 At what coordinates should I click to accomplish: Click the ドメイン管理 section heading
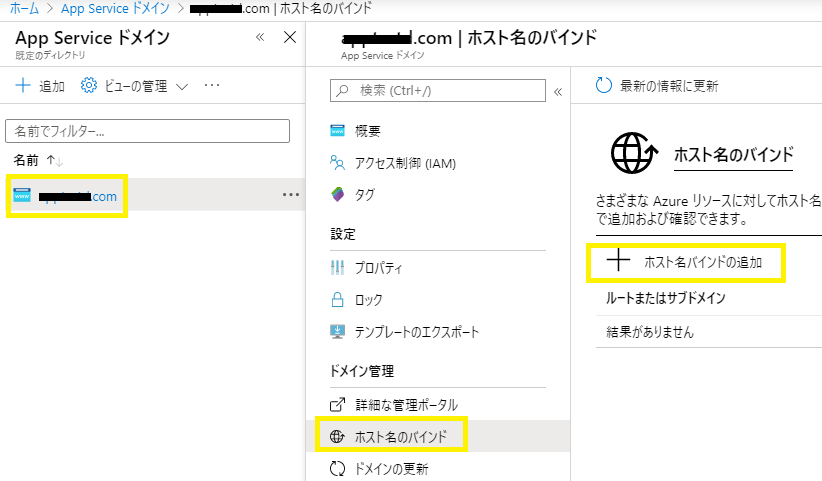tap(362, 371)
